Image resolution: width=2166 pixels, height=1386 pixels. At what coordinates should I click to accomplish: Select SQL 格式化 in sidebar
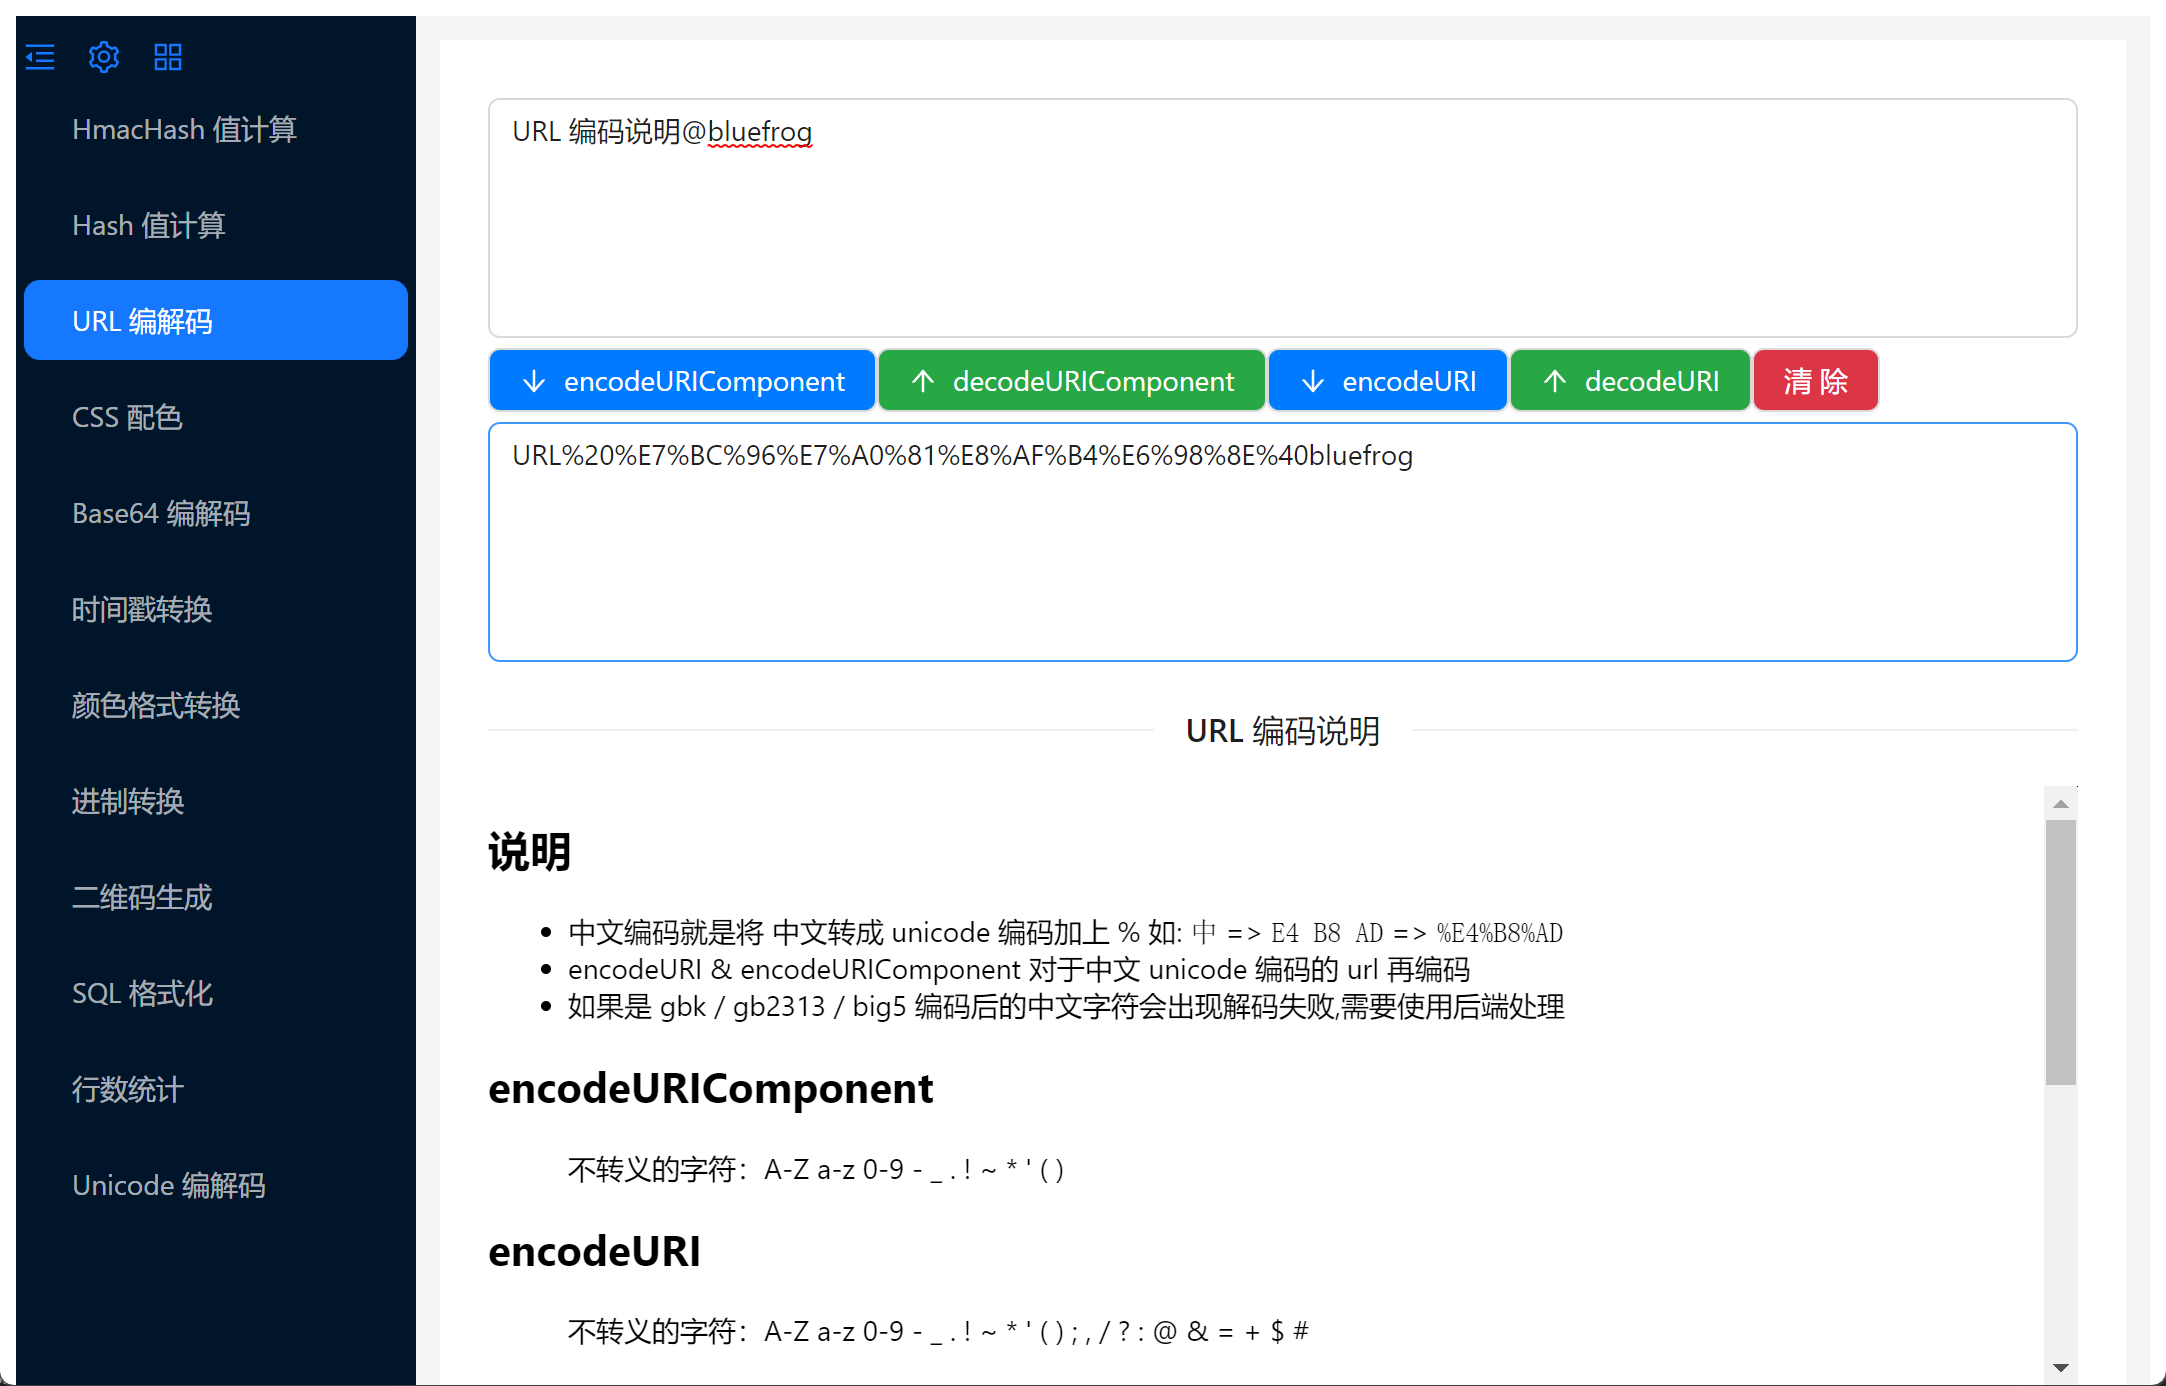pyautogui.click(x=142, y=994)
